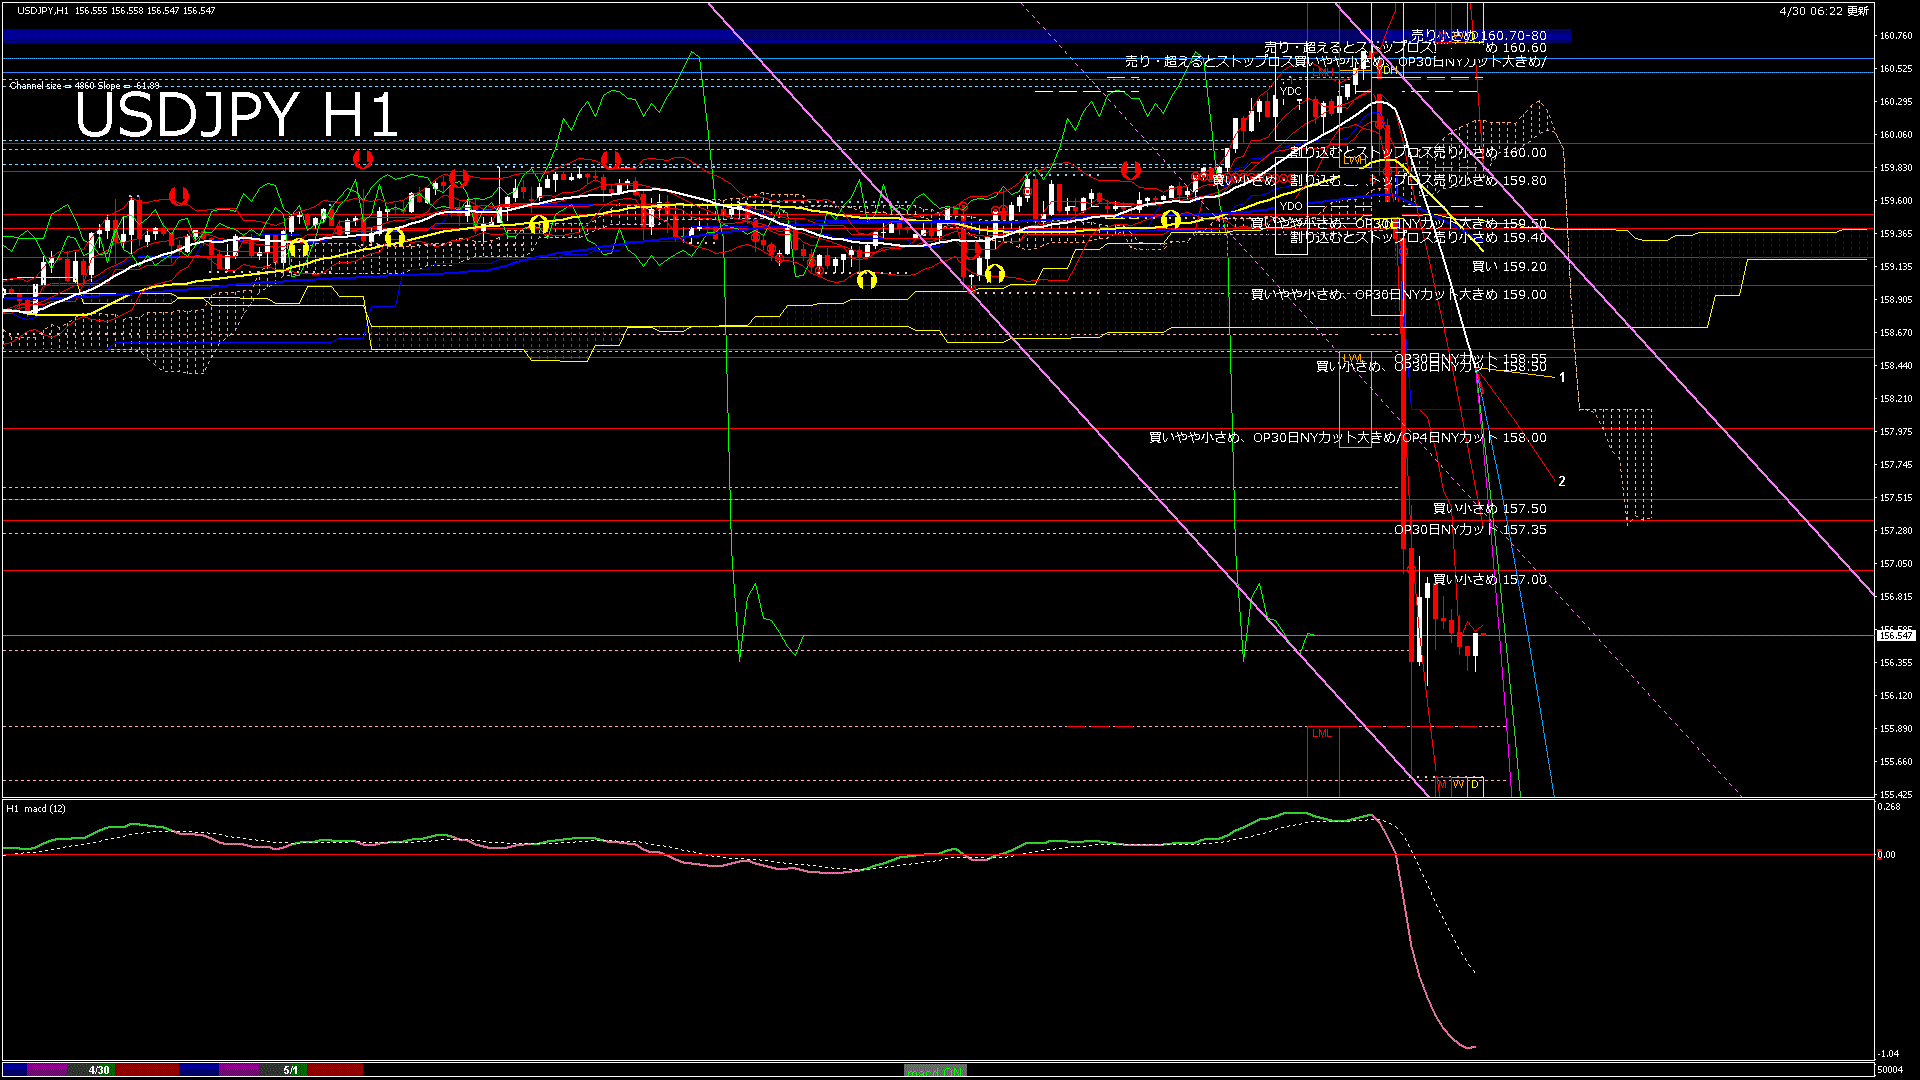
Task: Toggle the green 'macd ON' button
Action: tap(935, 1071)
